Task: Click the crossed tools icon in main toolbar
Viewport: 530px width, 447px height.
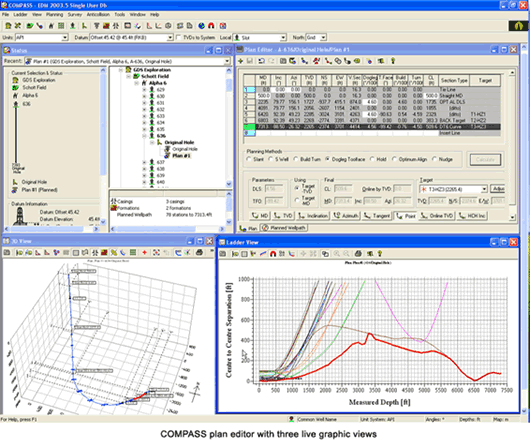Action: (18, 26)
